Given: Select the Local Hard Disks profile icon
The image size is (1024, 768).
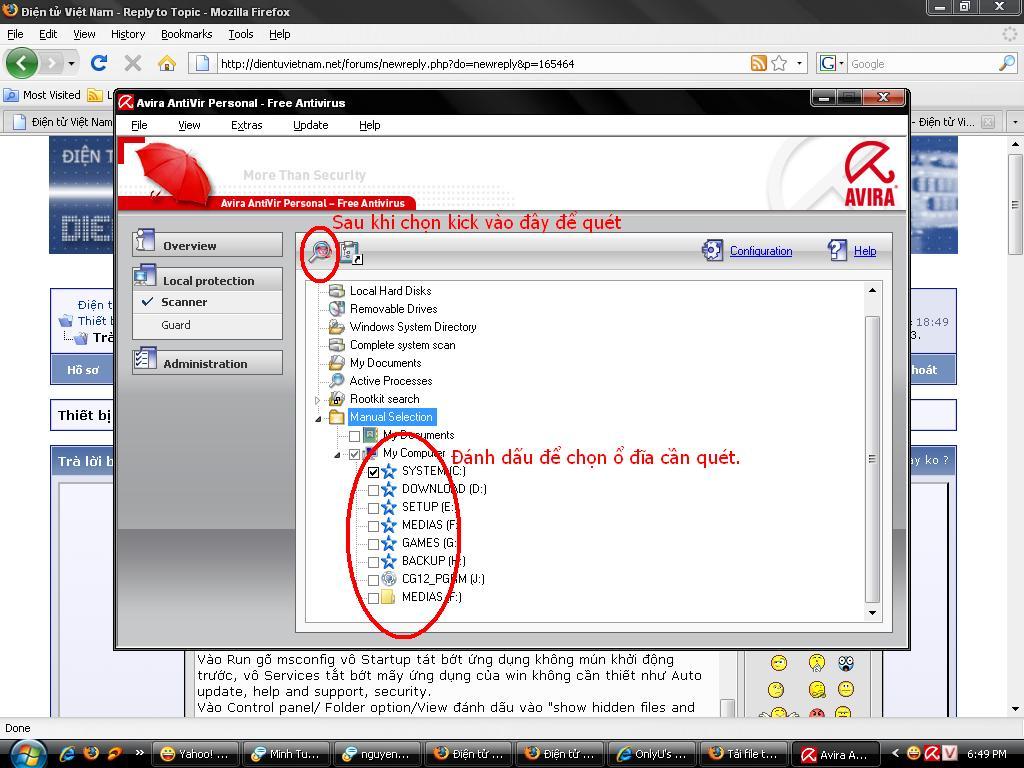Looking at the screenshot, I should [x=337, y=291].
